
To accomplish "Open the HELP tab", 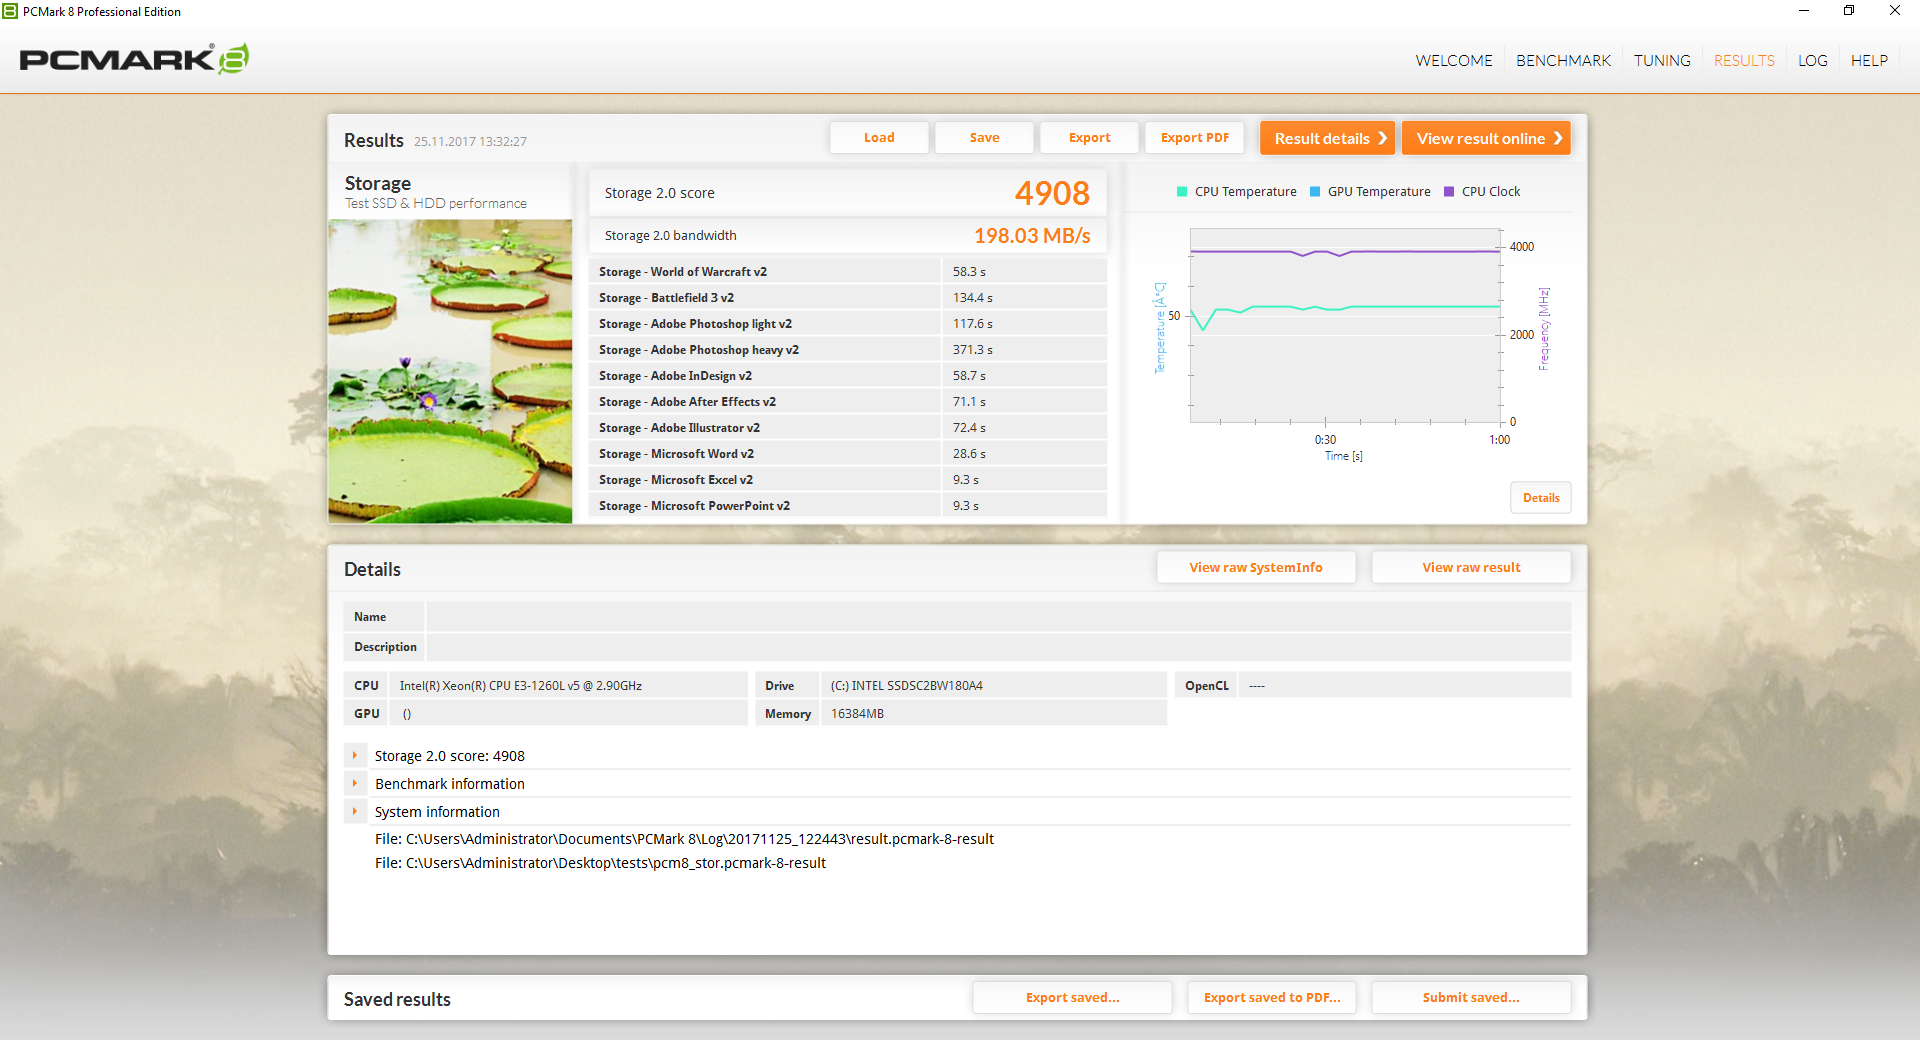I will pos(1869,61).
